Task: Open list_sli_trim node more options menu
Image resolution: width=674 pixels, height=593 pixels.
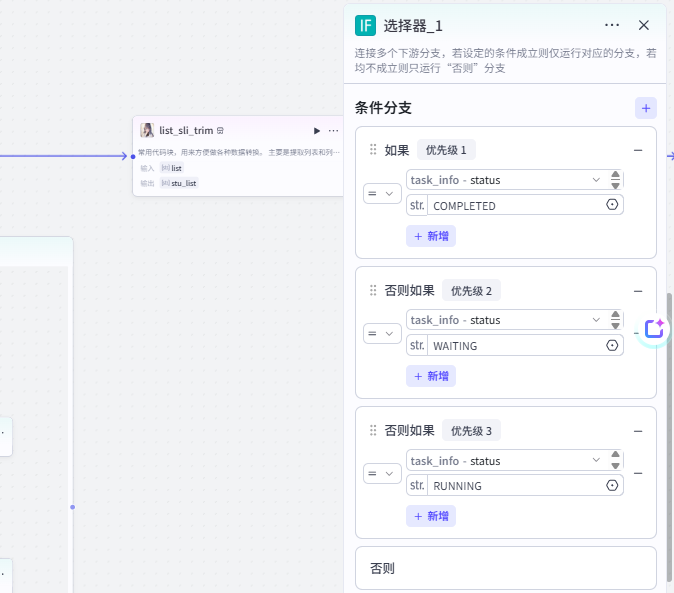Action: coord(334,131)
